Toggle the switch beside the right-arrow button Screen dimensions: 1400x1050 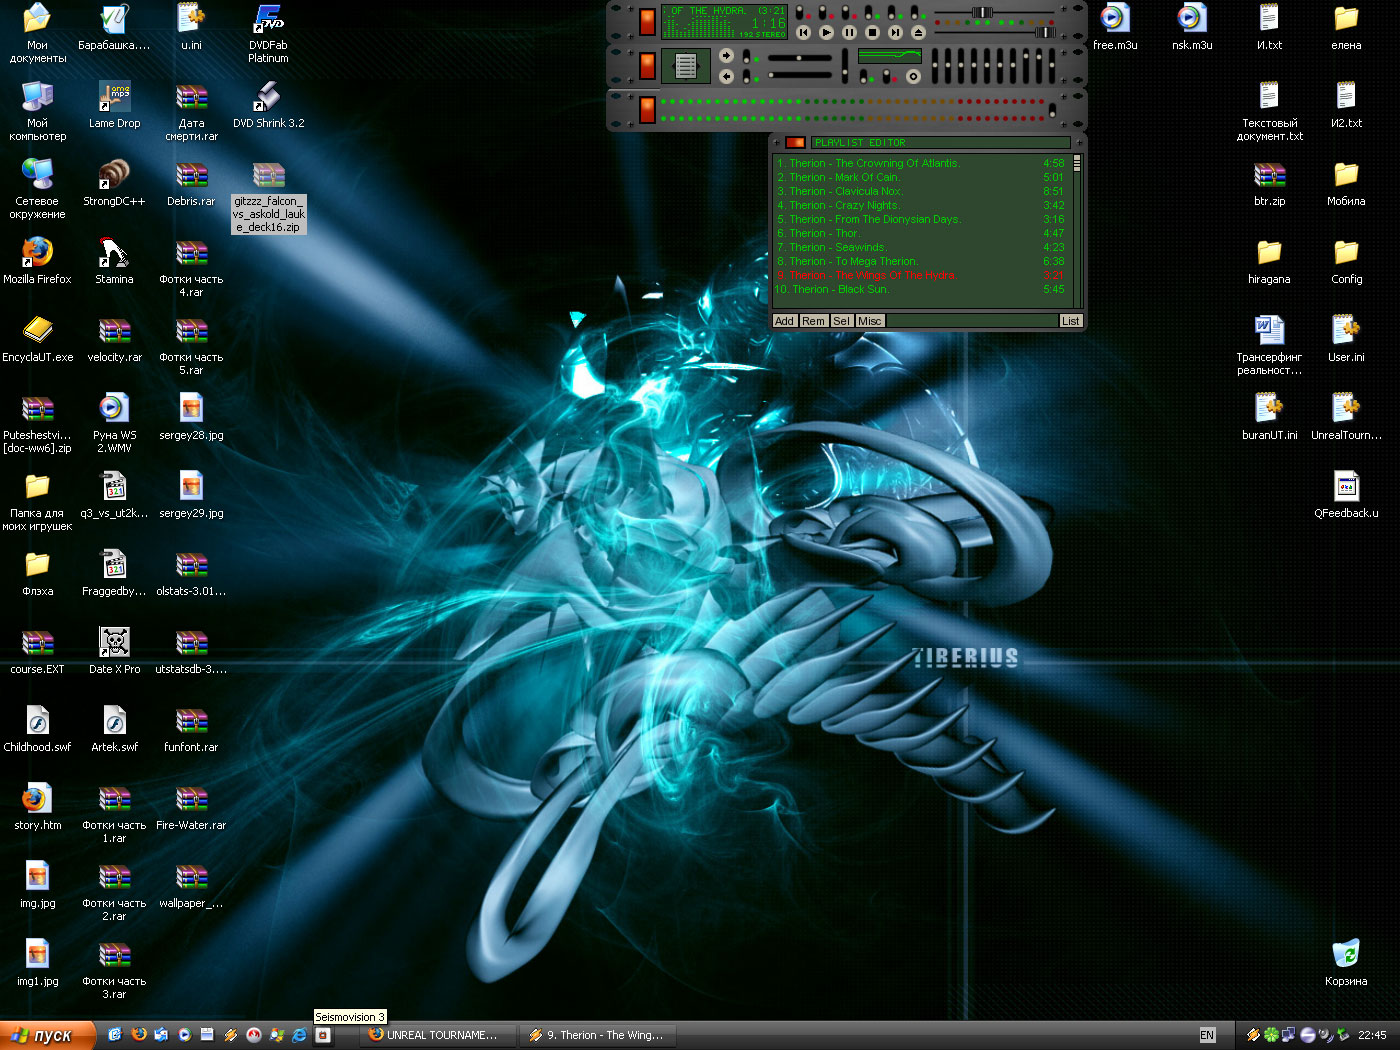[746, 56]
